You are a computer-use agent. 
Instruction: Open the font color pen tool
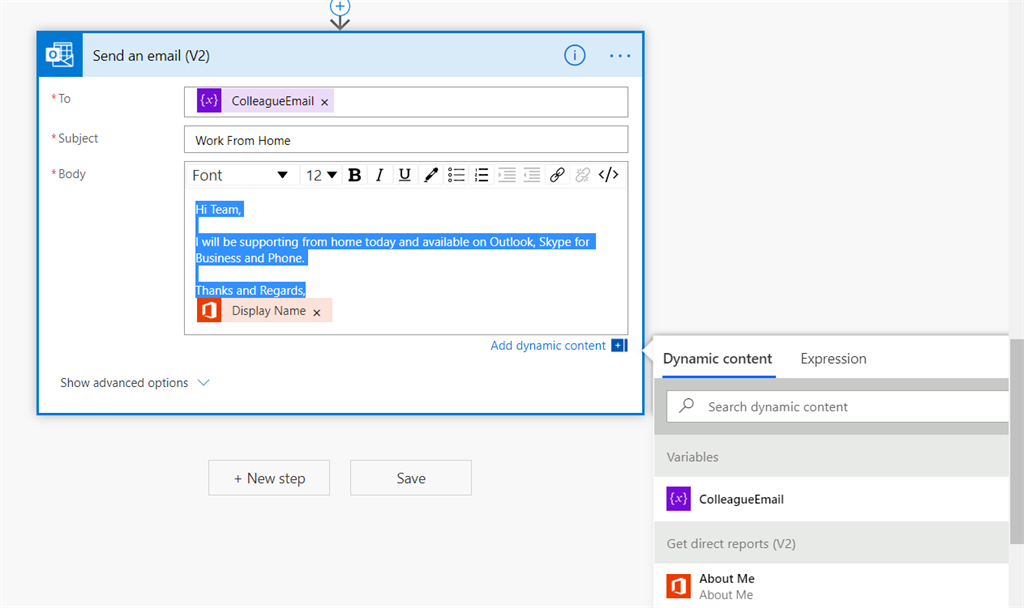pyautogui.click(x=430, y=175)
